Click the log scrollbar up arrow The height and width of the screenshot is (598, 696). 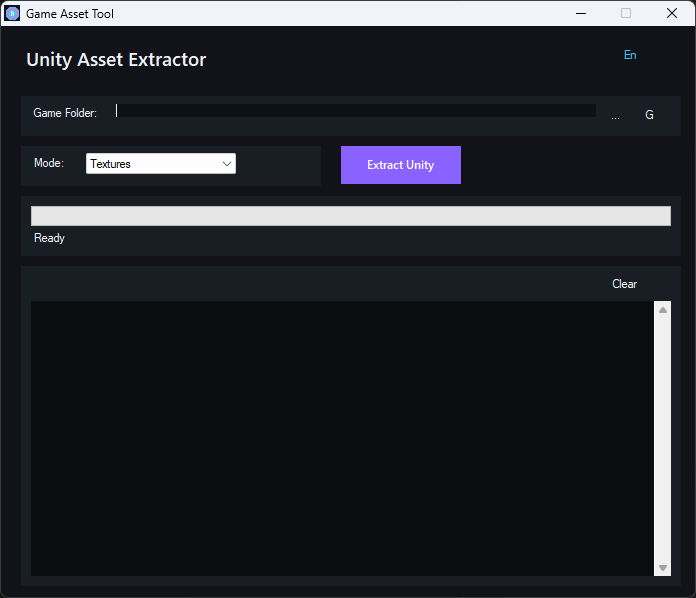pyautogui.click(x=663, y=310)
